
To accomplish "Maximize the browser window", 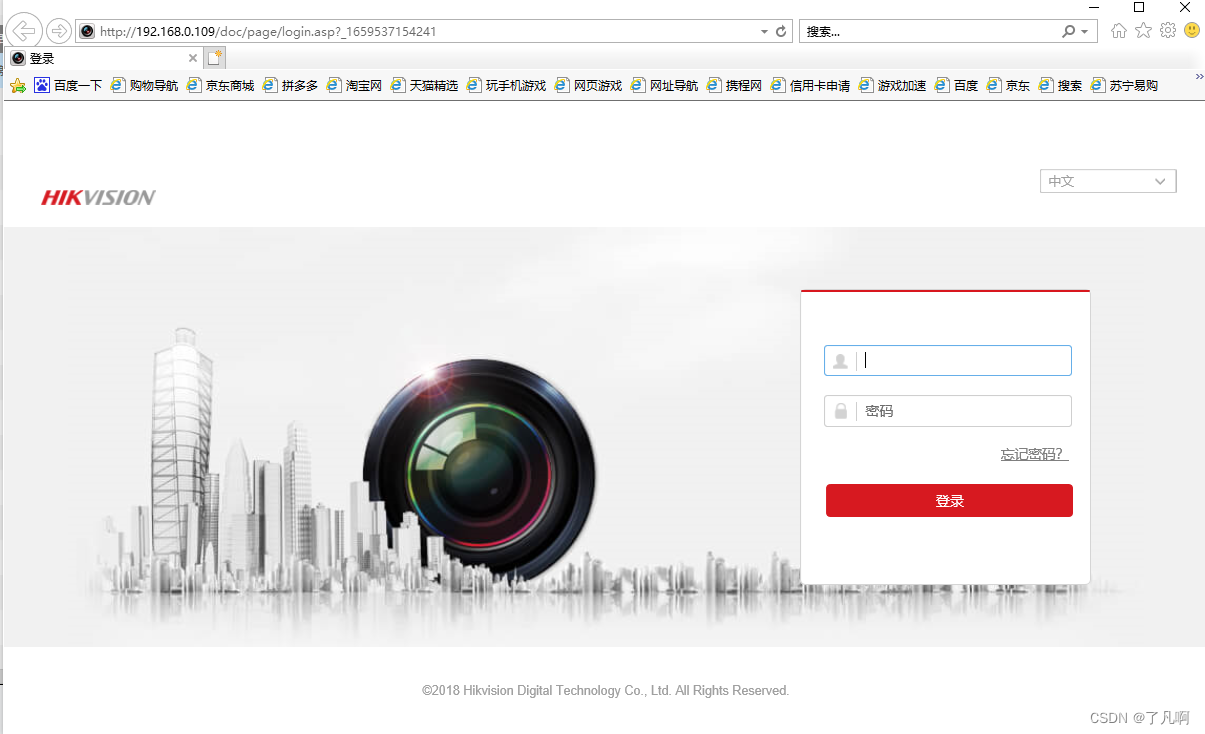I will (x=1138, y=7).
